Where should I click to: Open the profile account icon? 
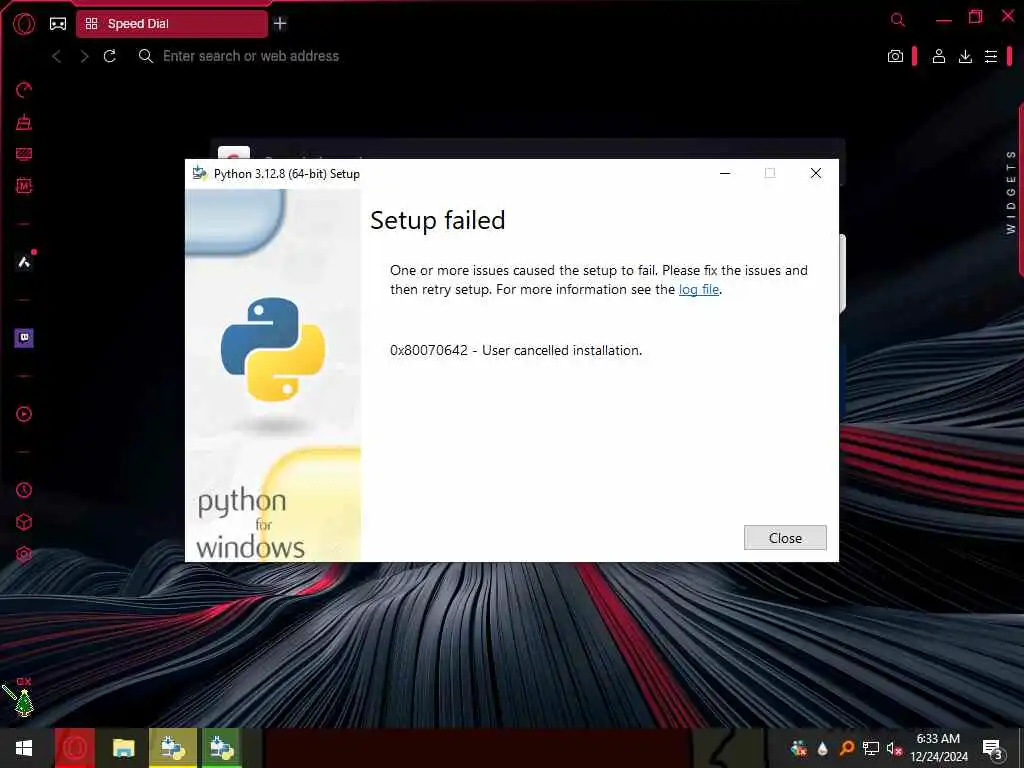[x=938, y=56]
